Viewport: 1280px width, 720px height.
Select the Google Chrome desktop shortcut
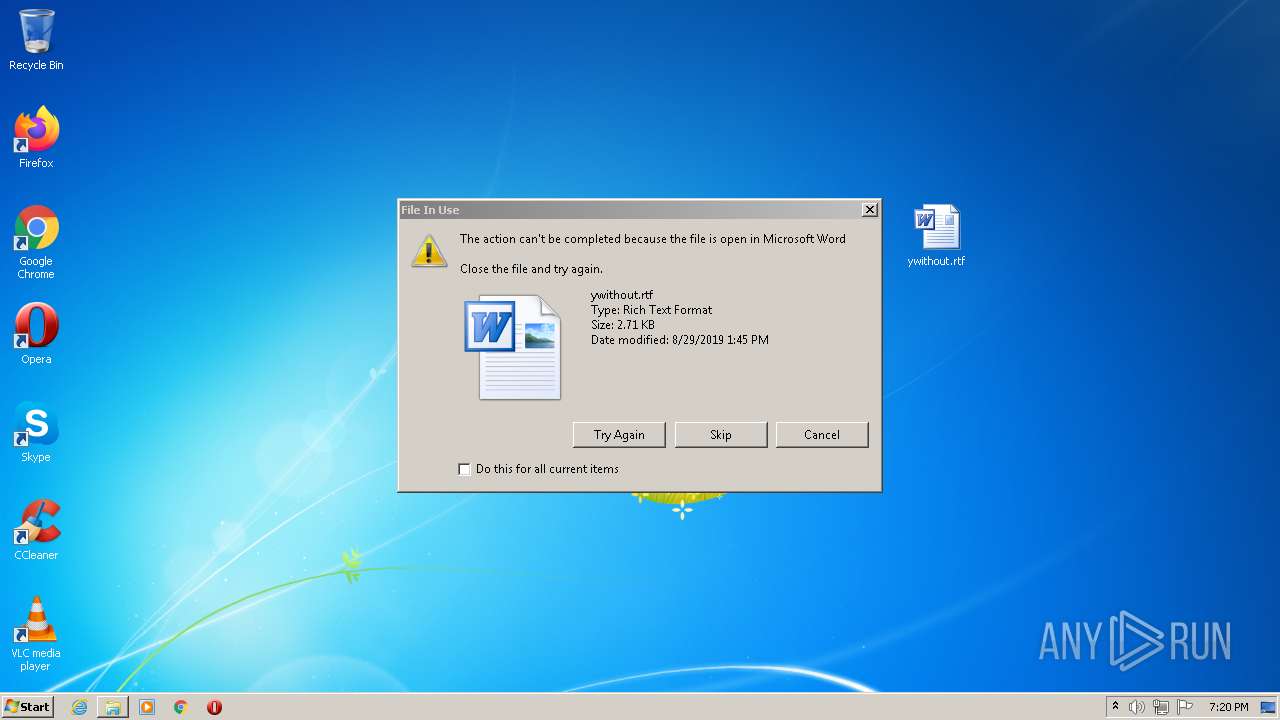point(36,242)
